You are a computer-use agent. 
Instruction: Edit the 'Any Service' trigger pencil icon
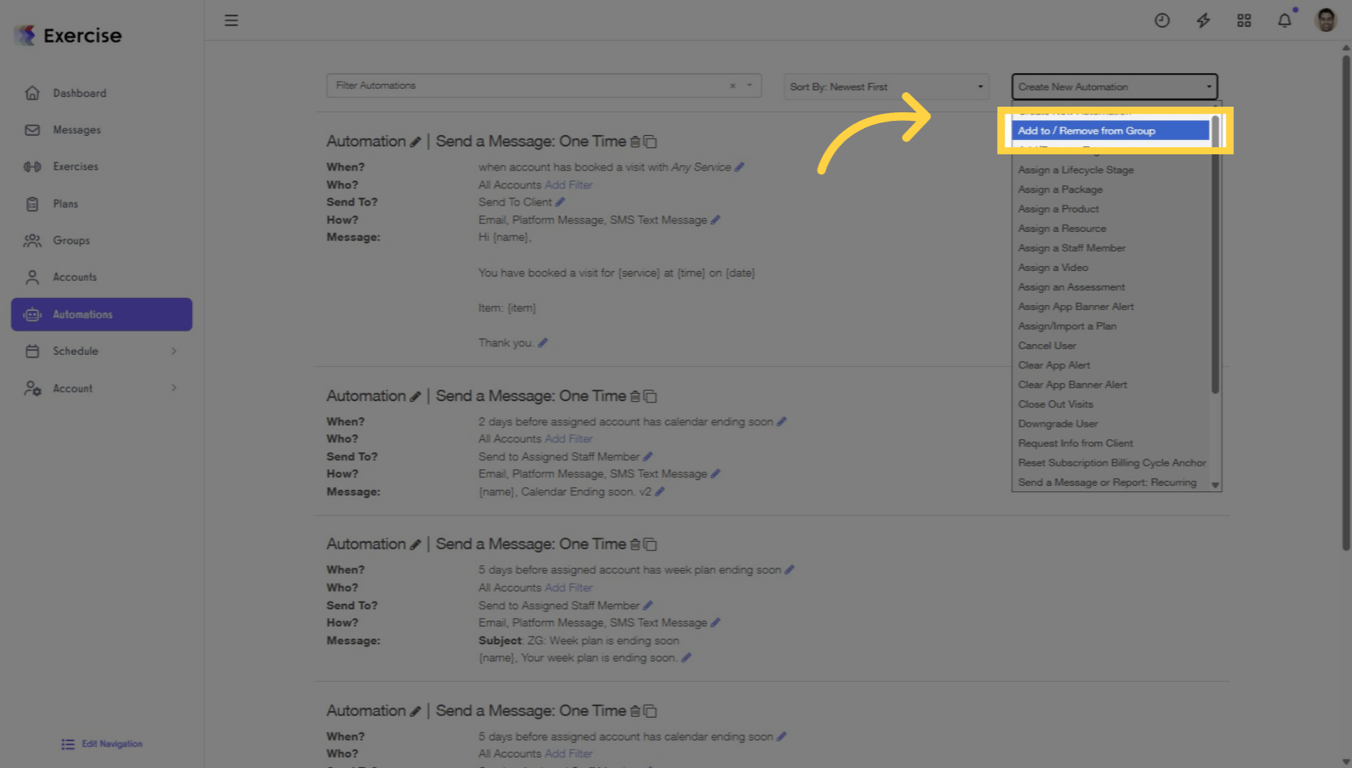(x=739, y=167)
